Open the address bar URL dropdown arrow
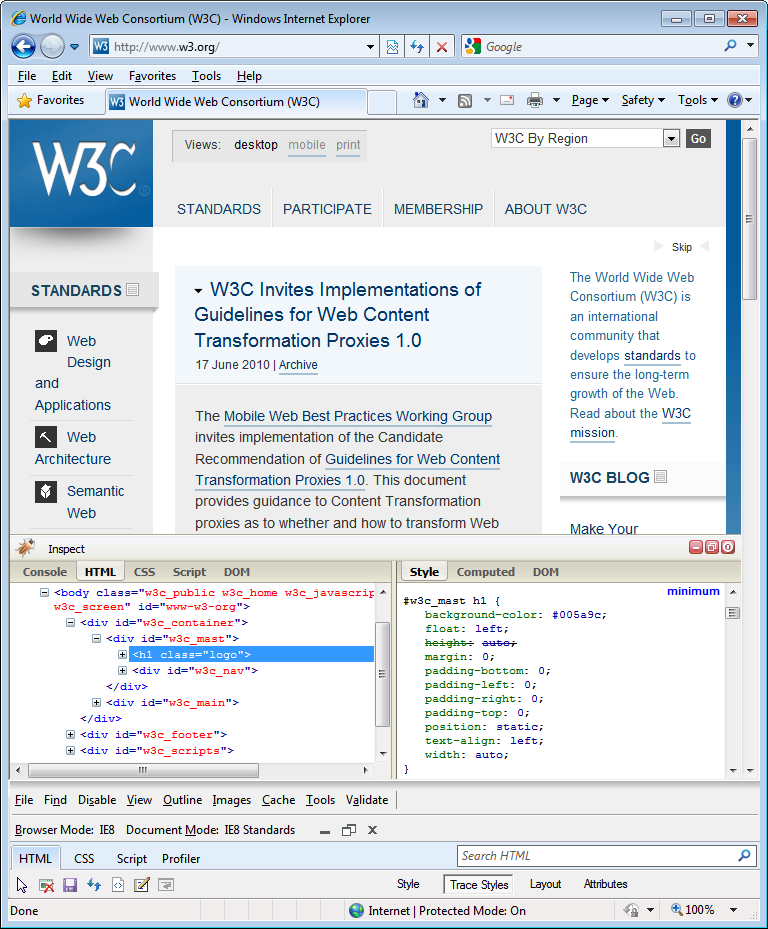This screenshot has width=768, height=929. coord(370,47)
